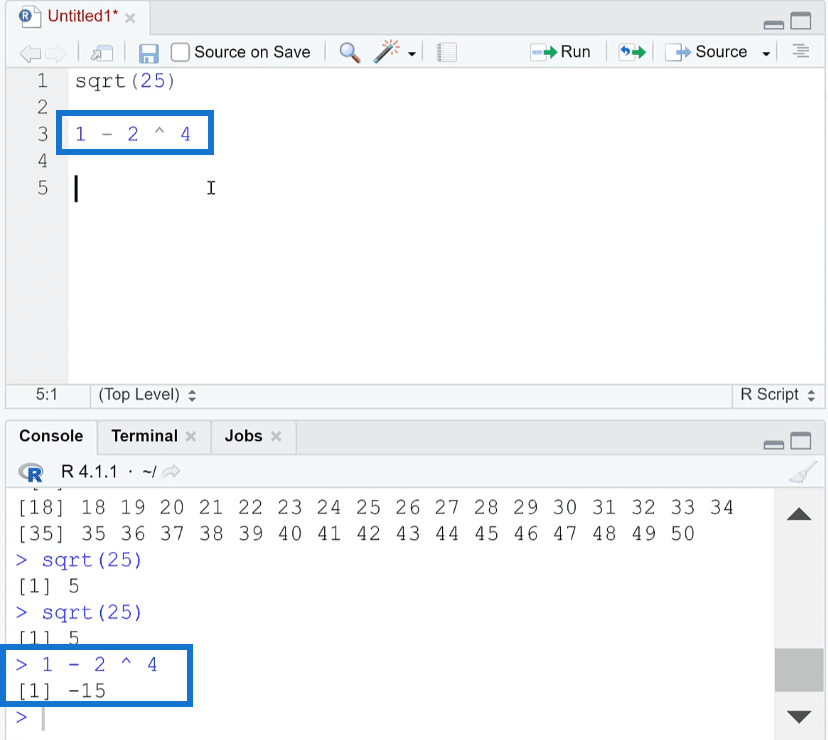Click the cursor position 5:1 indicator
The height and width of the screenshot is (740, 828).
click(x=46, y=394)
